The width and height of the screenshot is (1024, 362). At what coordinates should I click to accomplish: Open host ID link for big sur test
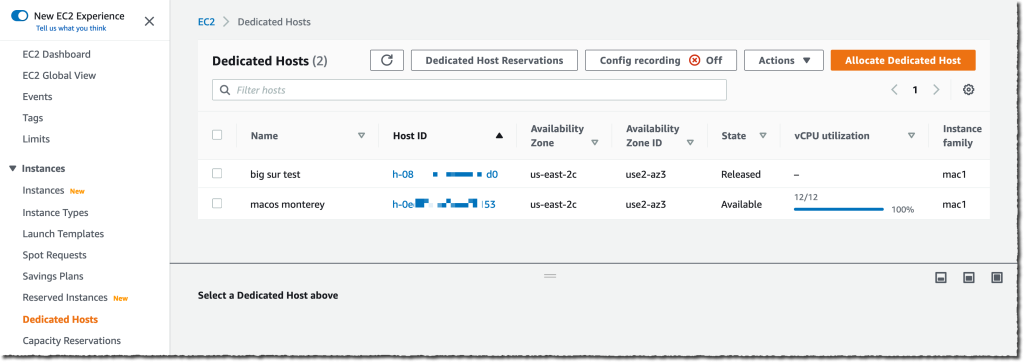tap(445, 174)
